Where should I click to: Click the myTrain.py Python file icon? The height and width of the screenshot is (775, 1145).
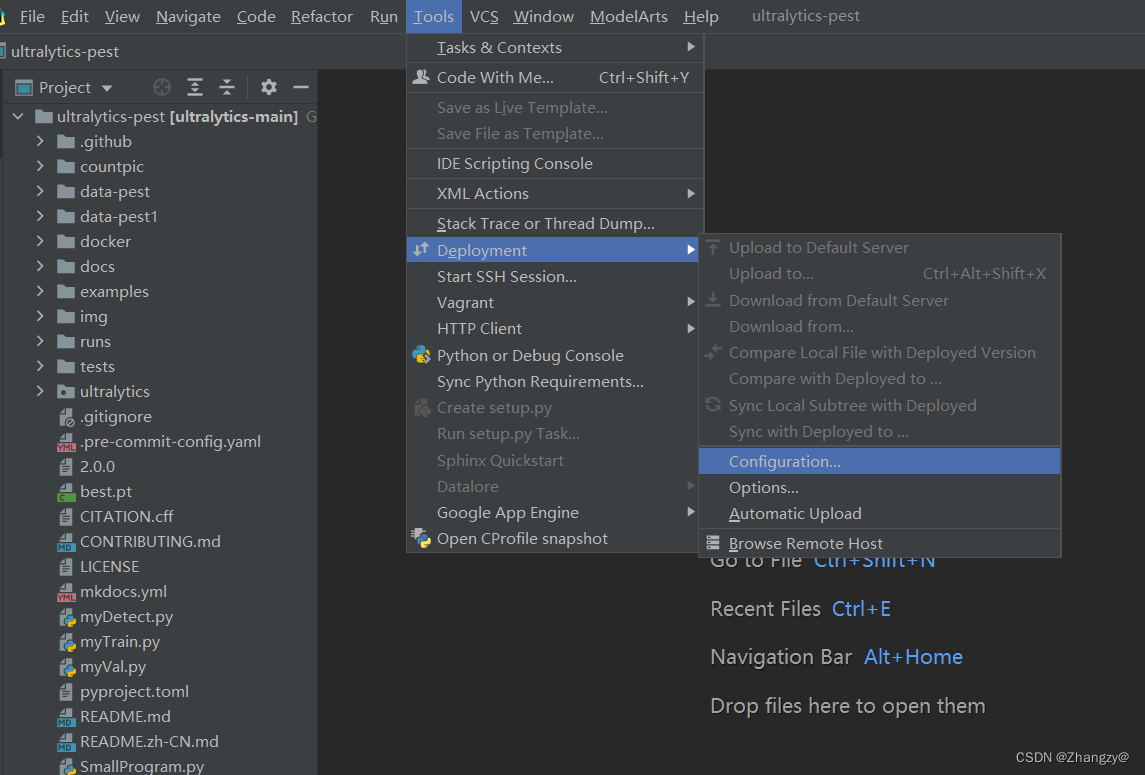pyautogui.click(x=66, y=642)
